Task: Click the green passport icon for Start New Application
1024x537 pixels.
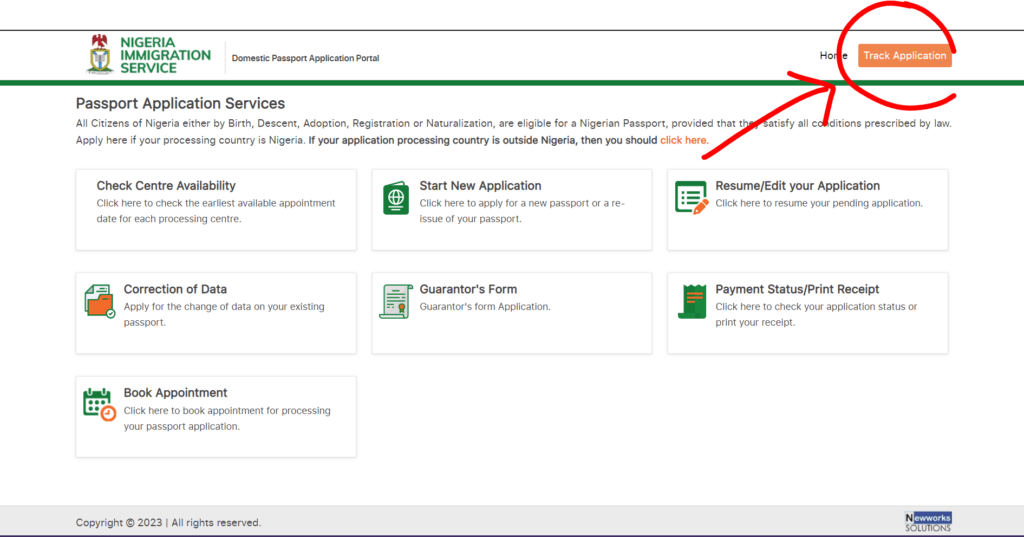Action: [396, 198]
